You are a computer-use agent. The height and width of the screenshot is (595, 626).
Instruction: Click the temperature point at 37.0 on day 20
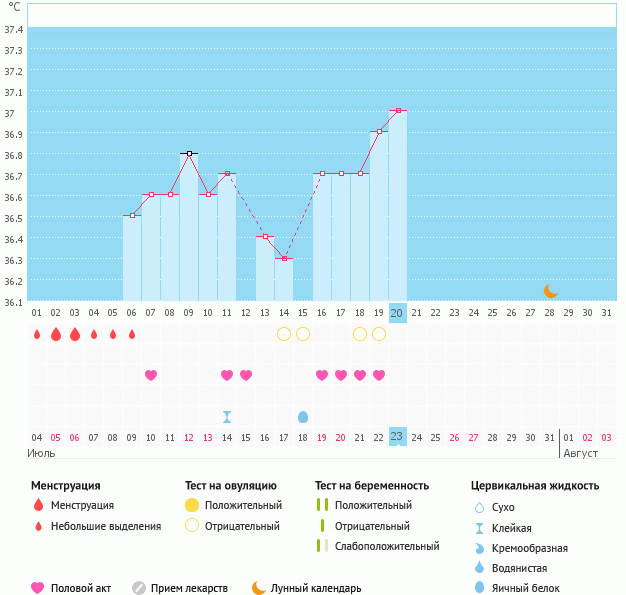tap(398, 111)
